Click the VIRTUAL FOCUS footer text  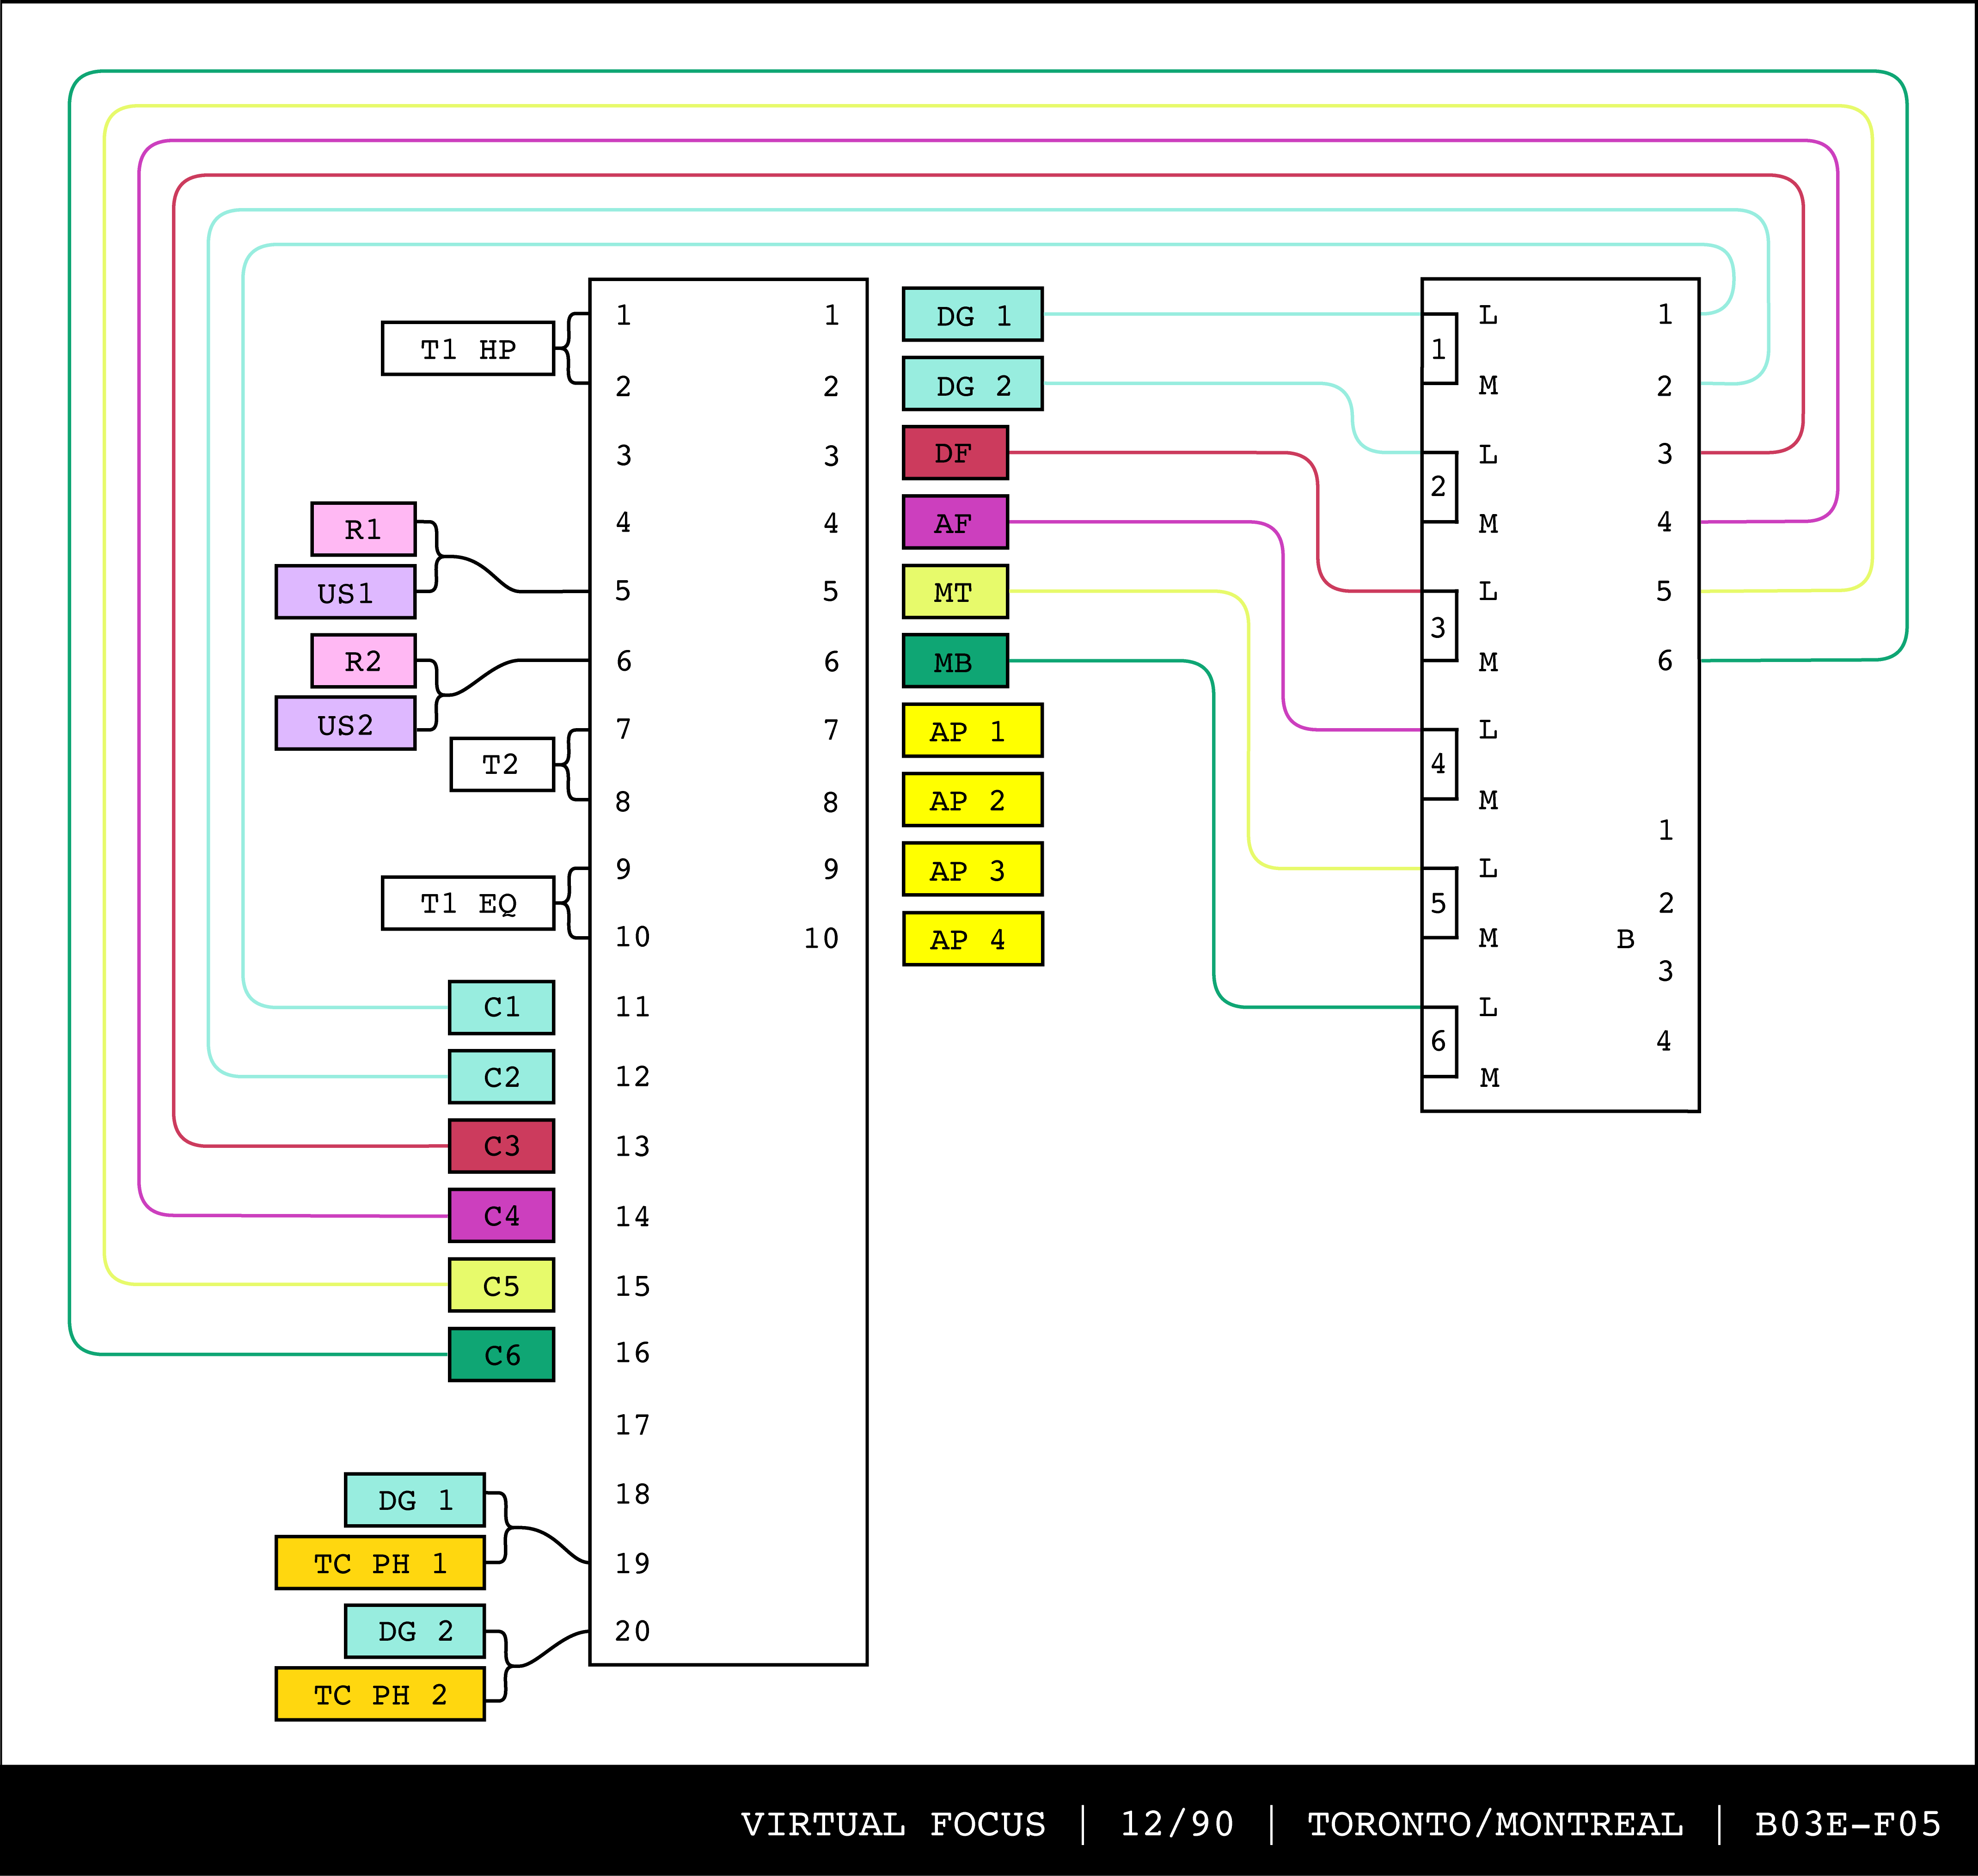[893, 1824]
